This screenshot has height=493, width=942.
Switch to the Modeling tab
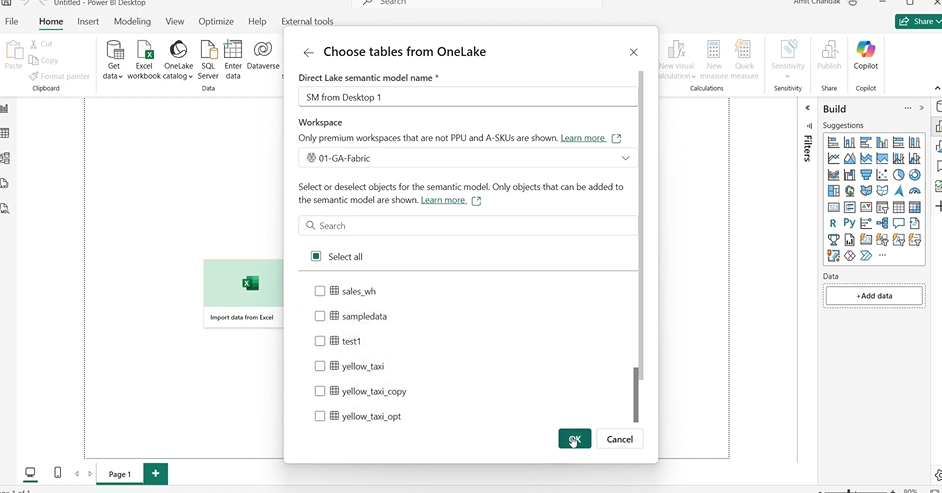[132, 22]
